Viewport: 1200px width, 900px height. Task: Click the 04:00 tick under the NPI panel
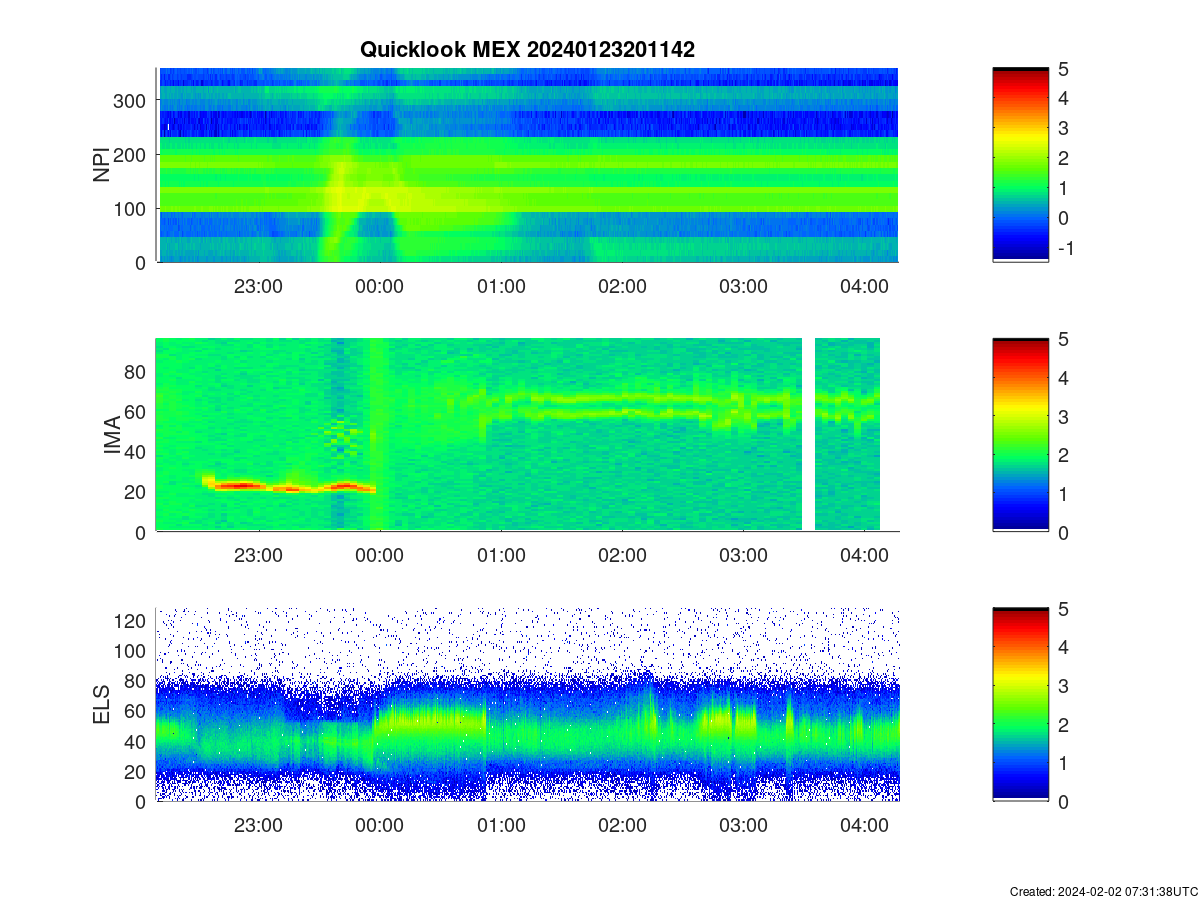pos(864,286)
